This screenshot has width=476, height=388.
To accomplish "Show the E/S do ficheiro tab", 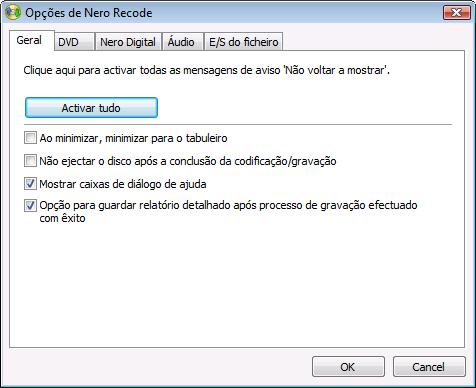I will tap(244, 42).
